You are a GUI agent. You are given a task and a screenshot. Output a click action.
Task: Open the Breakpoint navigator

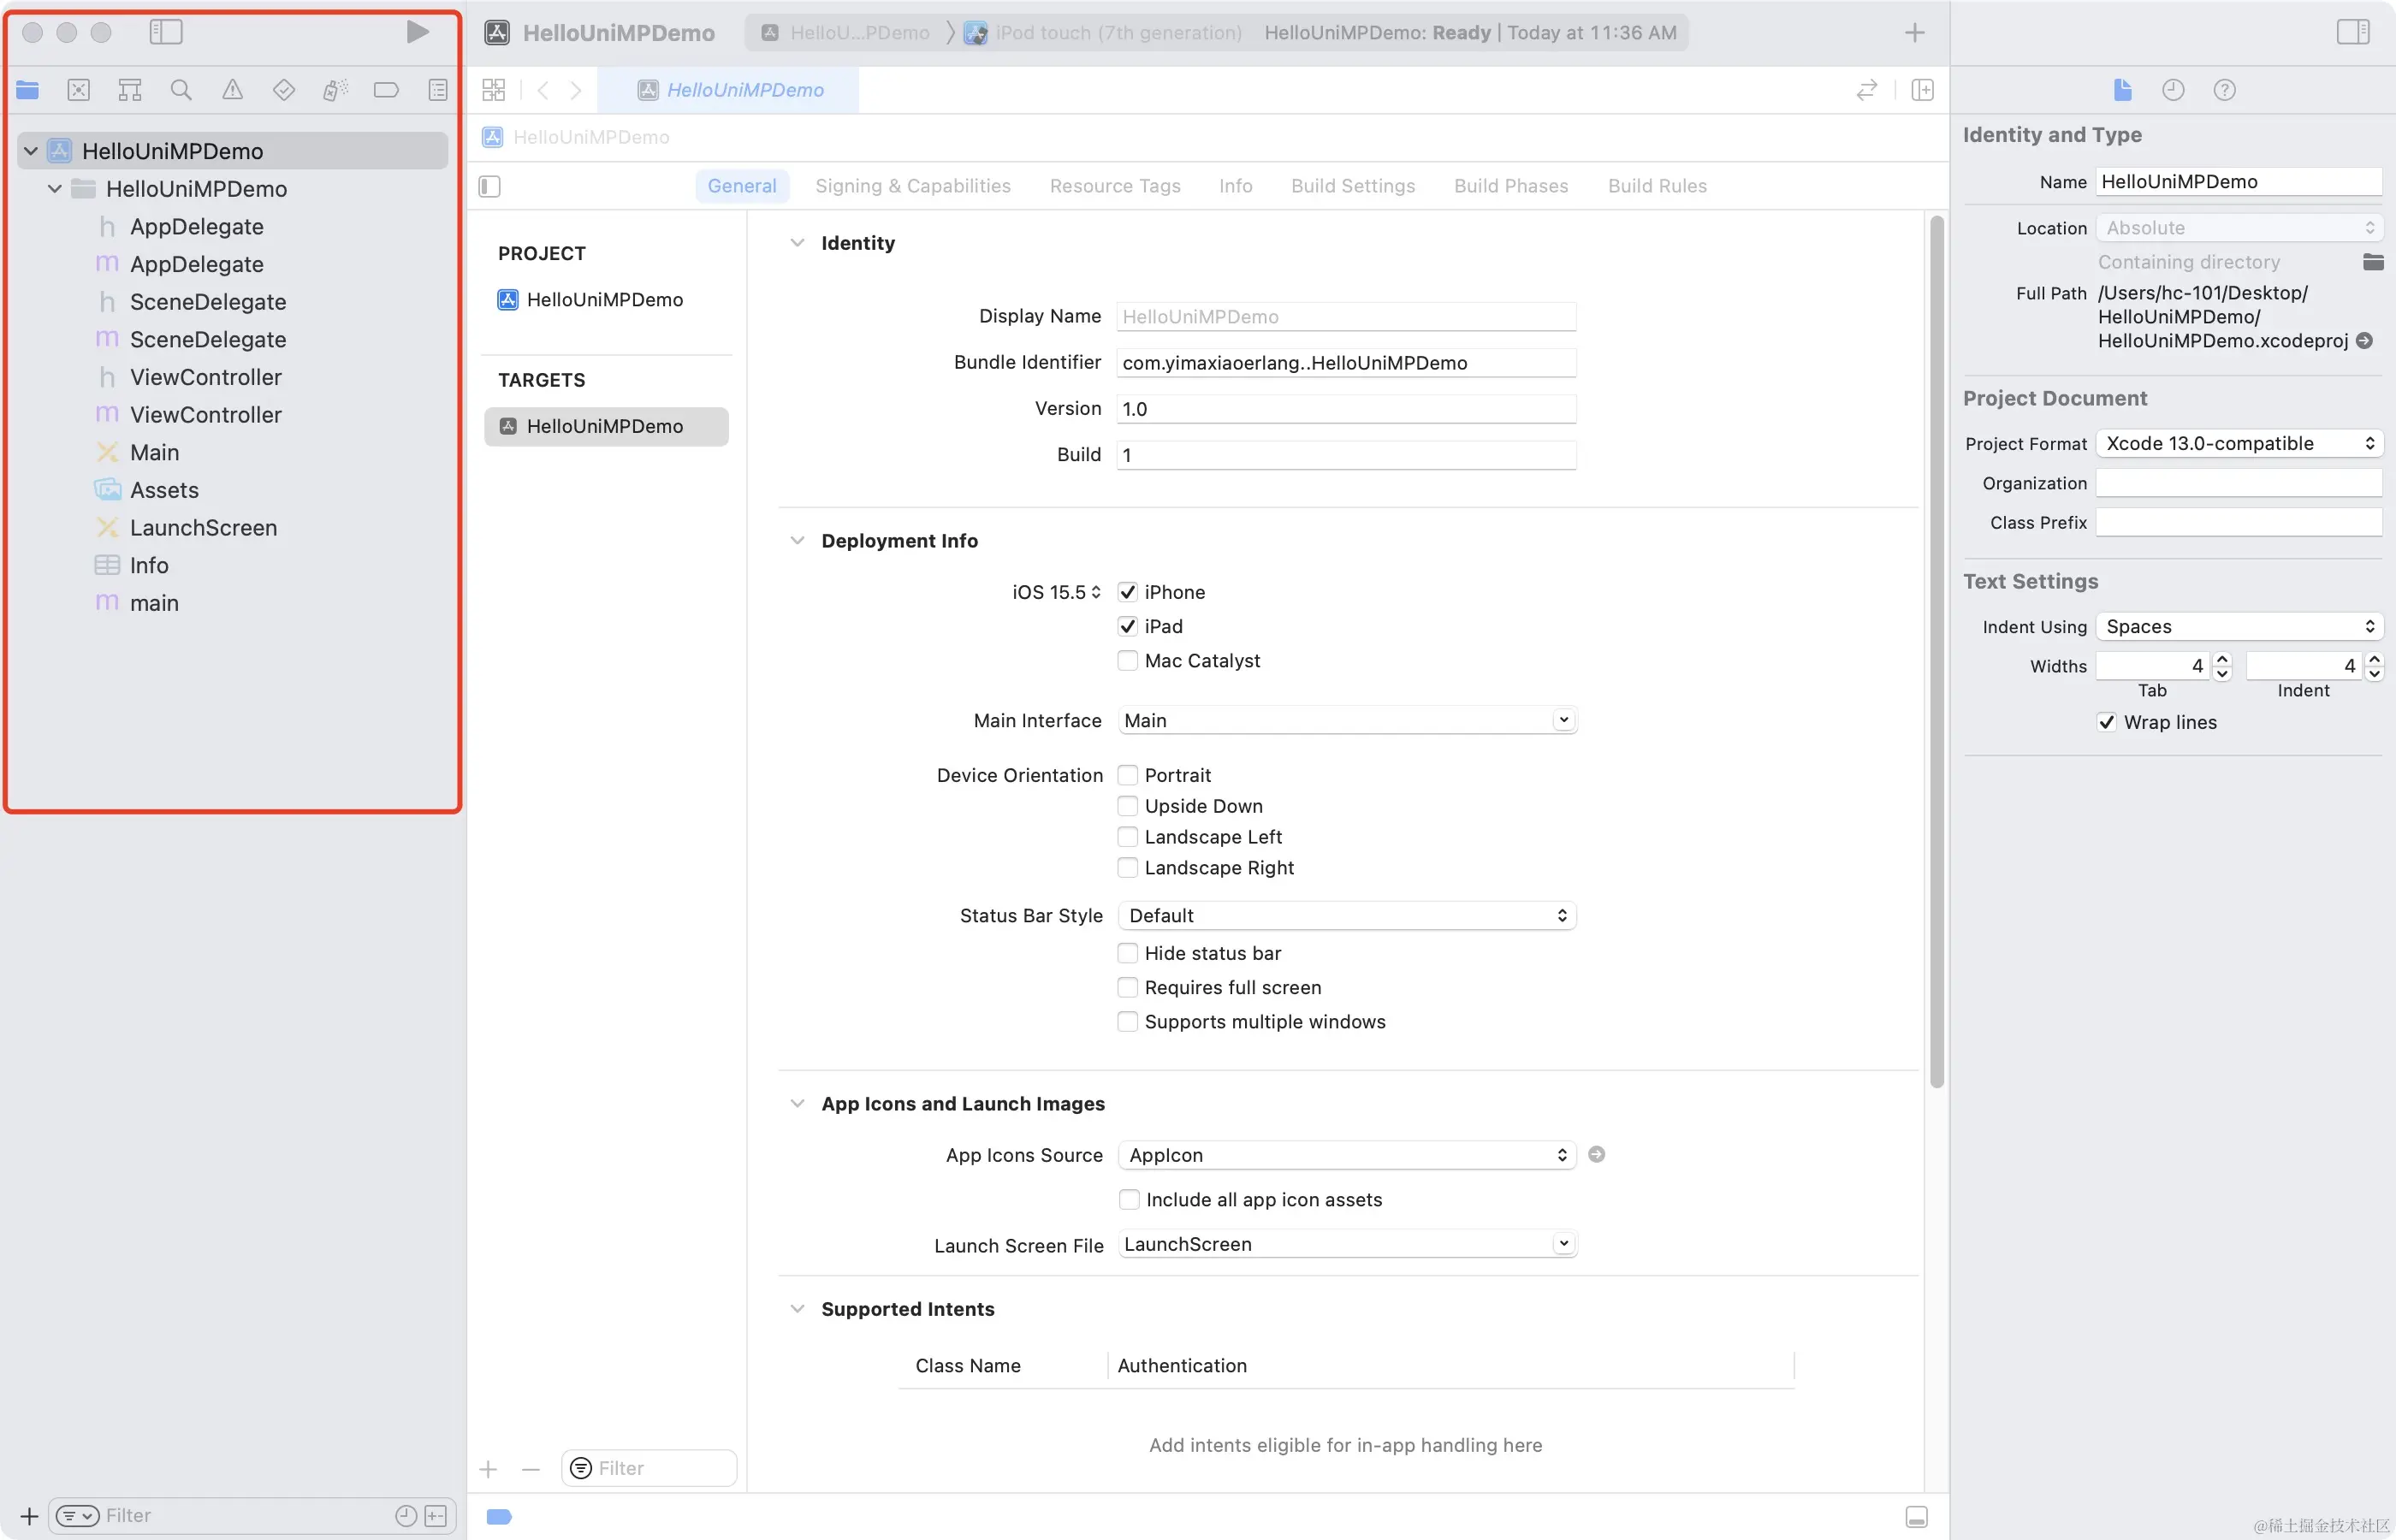point(386,90)
